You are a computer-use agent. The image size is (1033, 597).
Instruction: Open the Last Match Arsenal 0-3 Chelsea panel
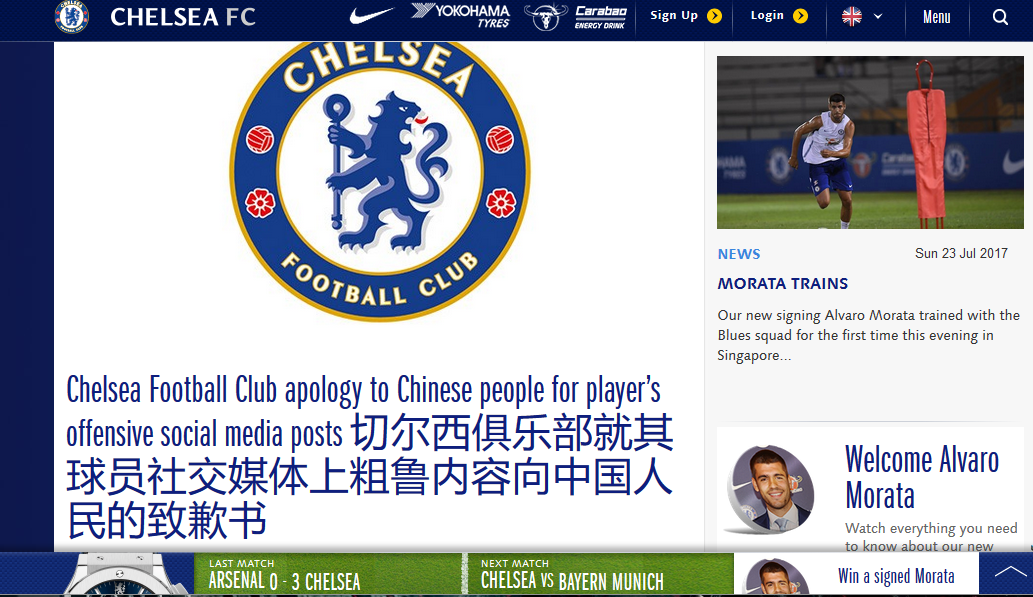[x=327, y=574]
